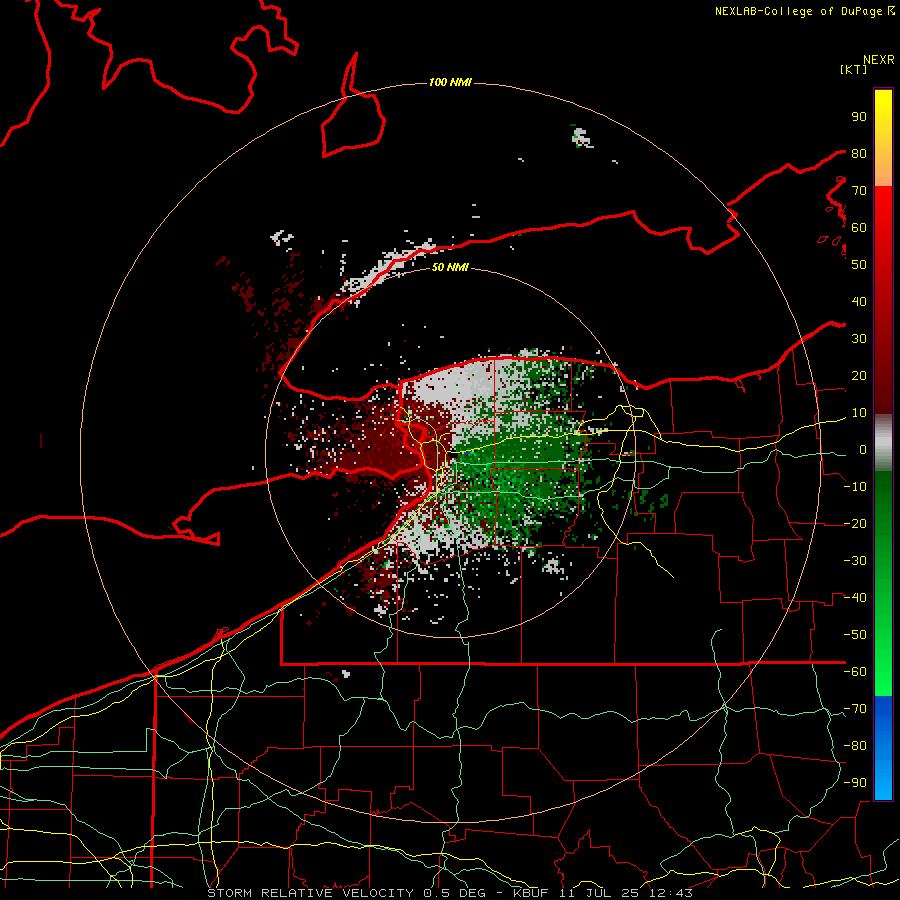Click the 0 value on the velocity scale
Viewport: 900px width, 900px height.
[x=863, y=450]
